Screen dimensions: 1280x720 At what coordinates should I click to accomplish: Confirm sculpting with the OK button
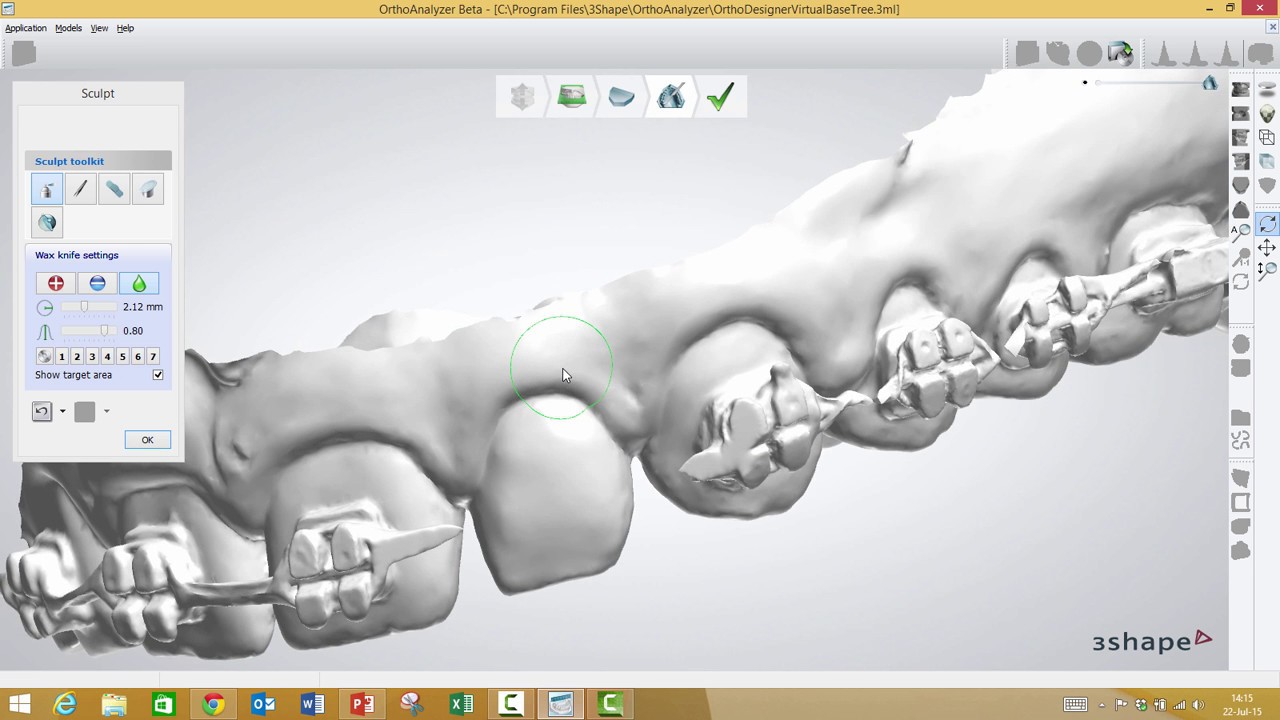point(147,440)
